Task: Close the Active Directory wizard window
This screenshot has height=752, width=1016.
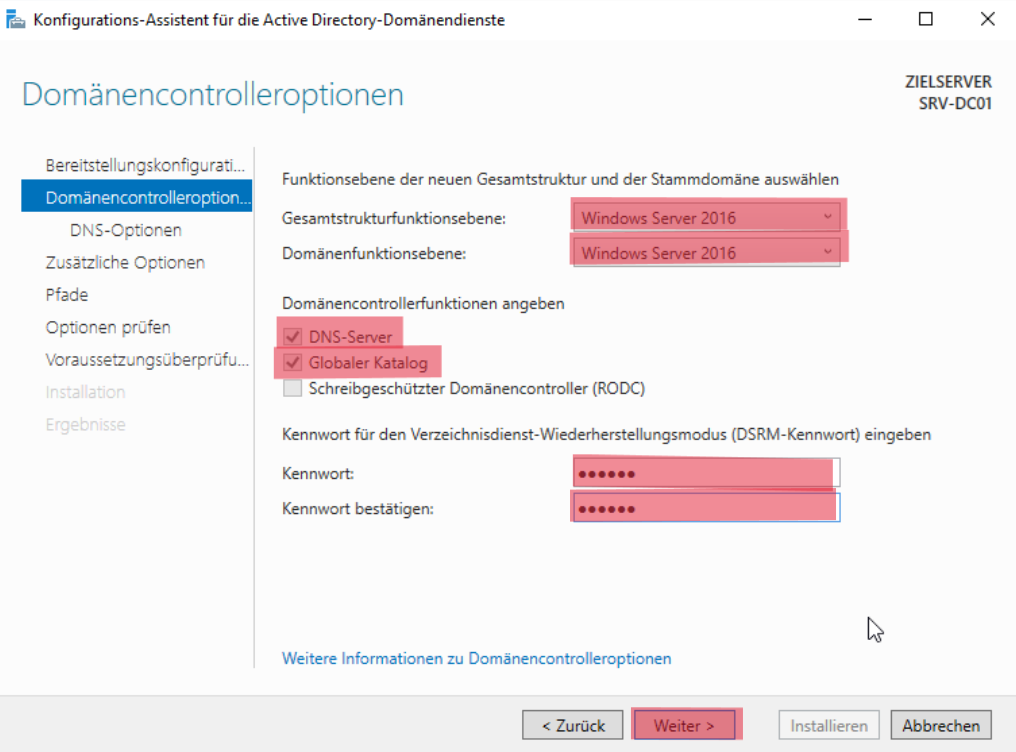Action: pyautogui.click(x=987, y=20)
